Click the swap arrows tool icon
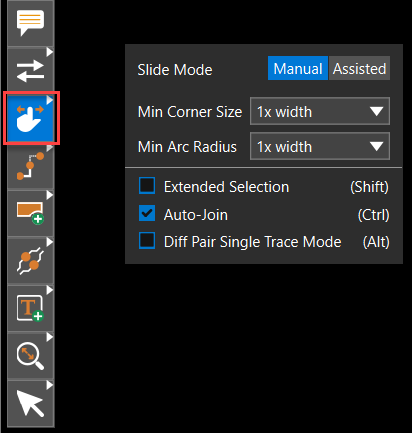This screenshot has height=433, width=412. 30,71
